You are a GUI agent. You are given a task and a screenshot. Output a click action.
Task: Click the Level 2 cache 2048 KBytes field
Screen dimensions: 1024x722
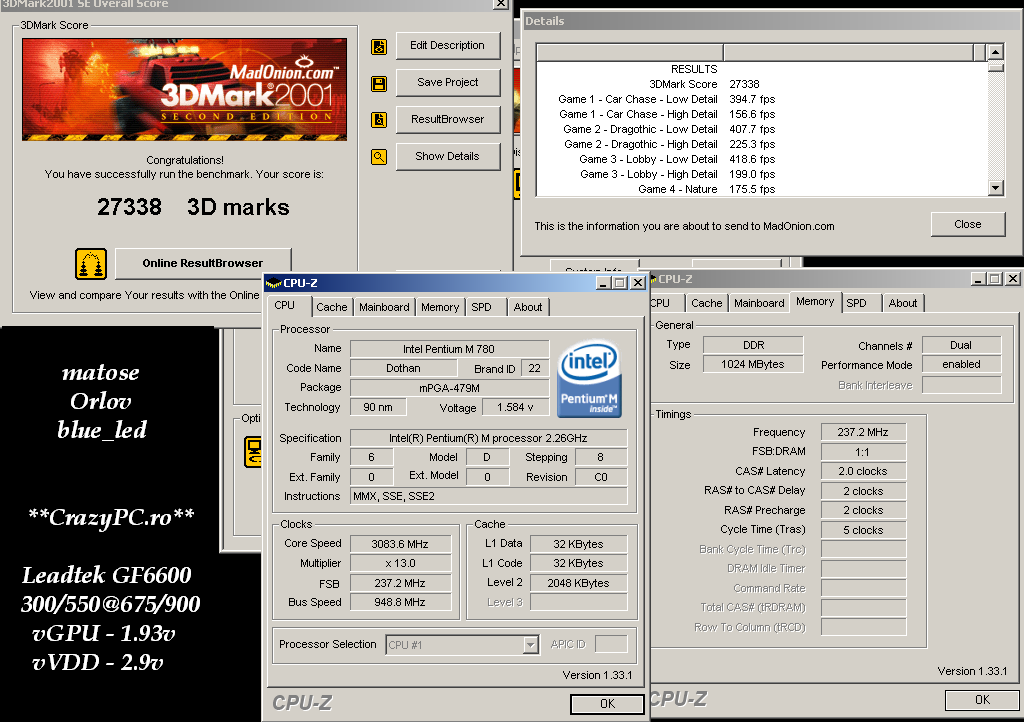(x=579, y=583)
